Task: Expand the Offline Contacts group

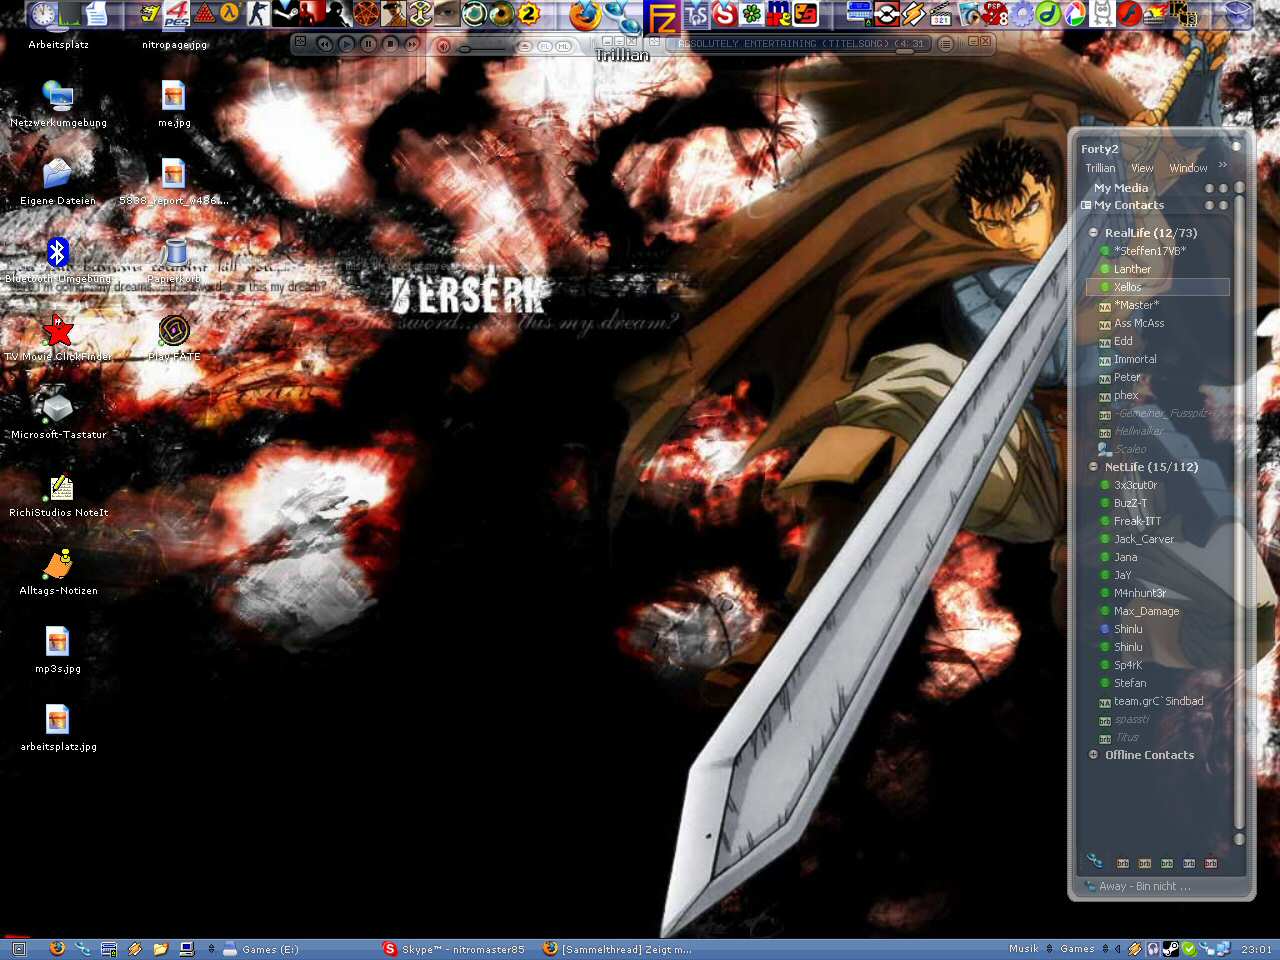Action: point(1093,754)
